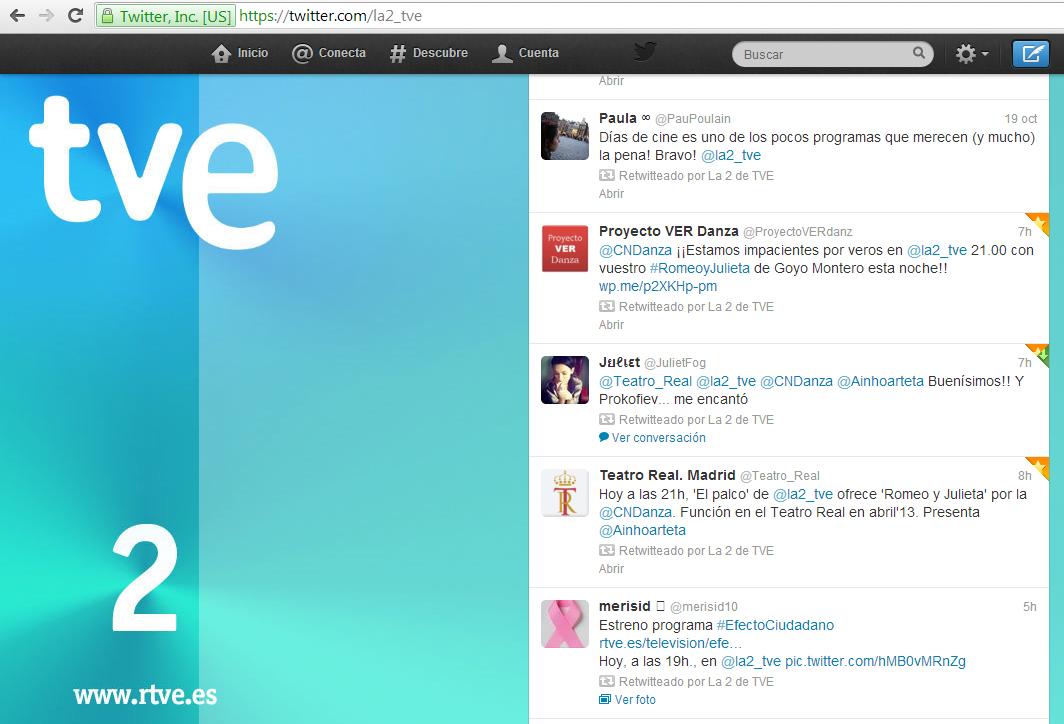Click Teatro Real Madrid avatar image

565,492
